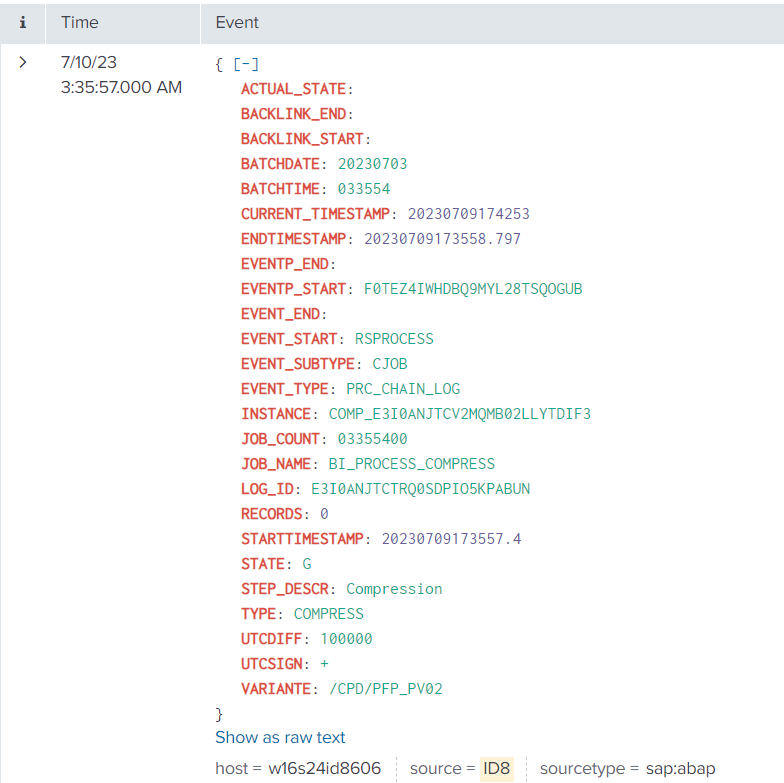Select the EVENT_START value RSPROCESS
This screenshot has width=784, height=783.
coord(394,339)
